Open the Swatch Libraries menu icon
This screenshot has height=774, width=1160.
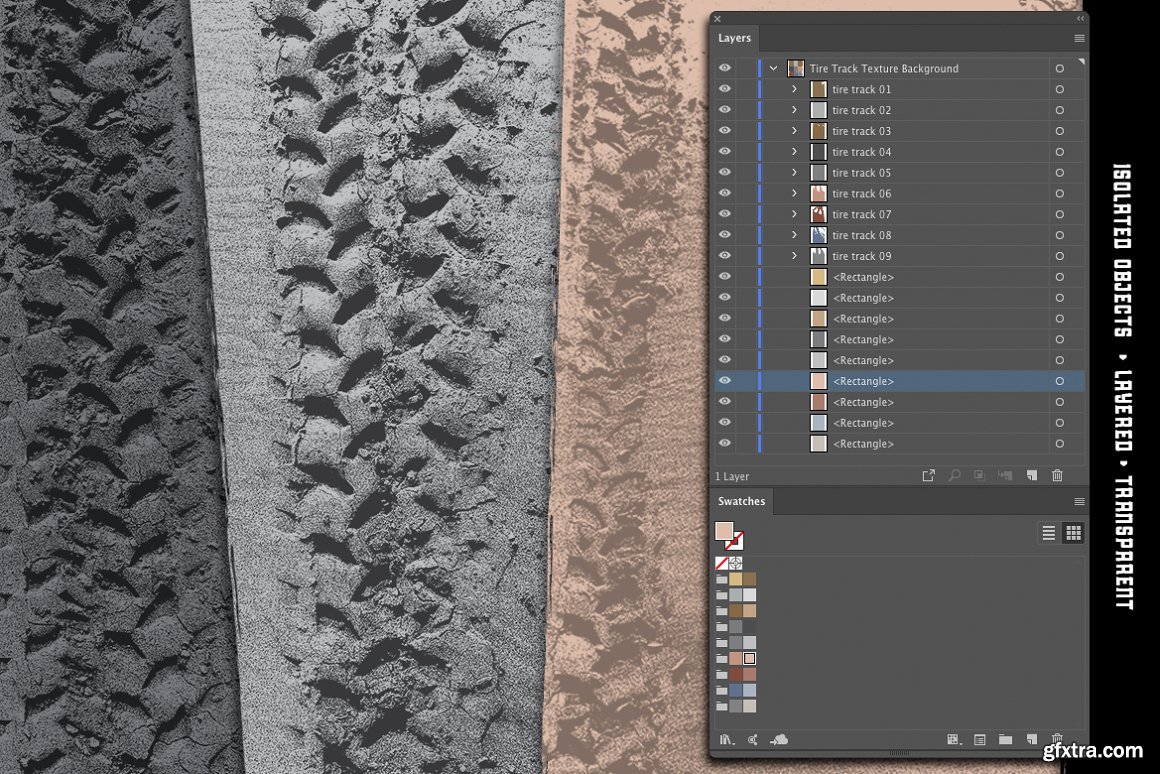[x=727, y=740]
